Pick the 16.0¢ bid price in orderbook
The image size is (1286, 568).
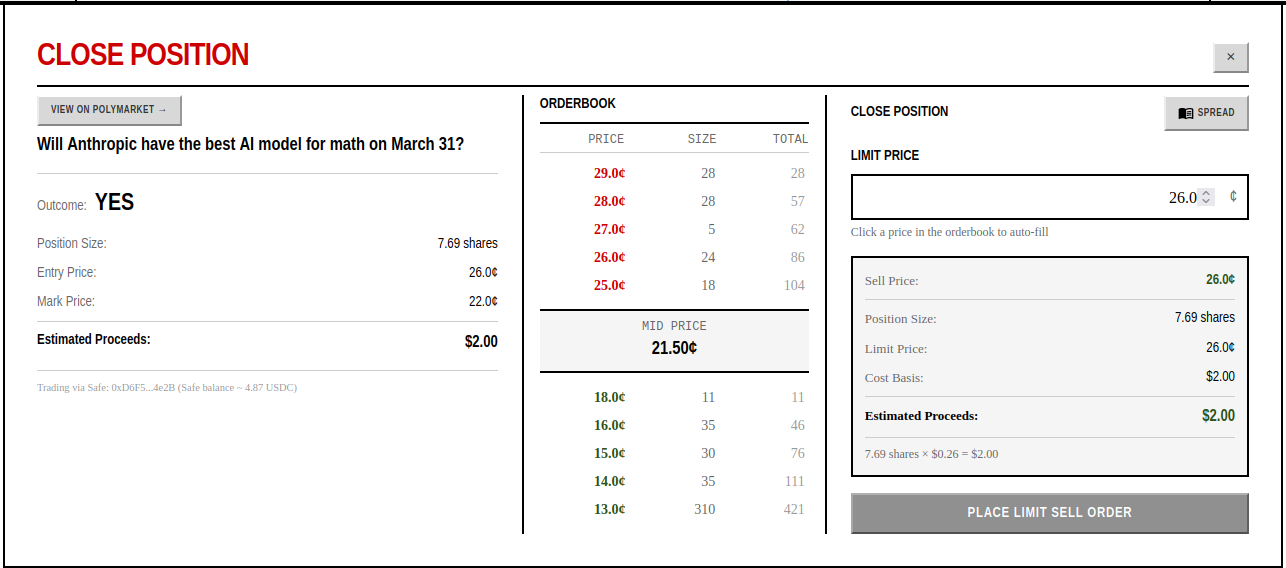point(609,425)
